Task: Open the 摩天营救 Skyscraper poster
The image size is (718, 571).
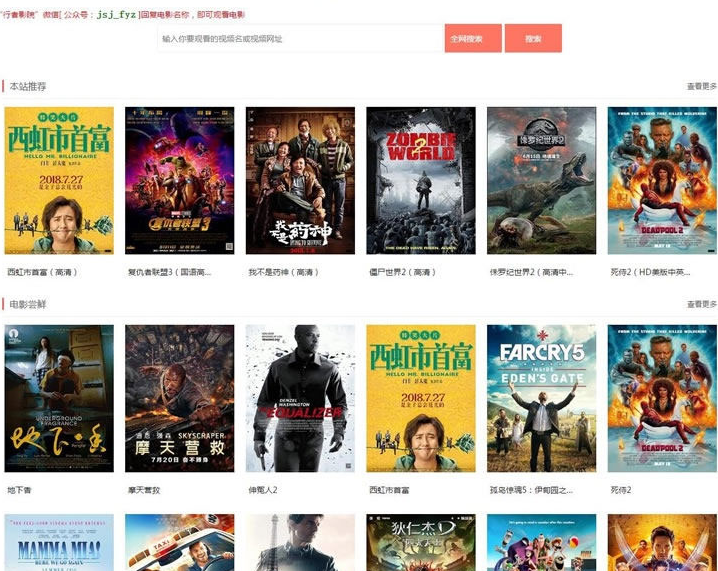Action: 180,398
